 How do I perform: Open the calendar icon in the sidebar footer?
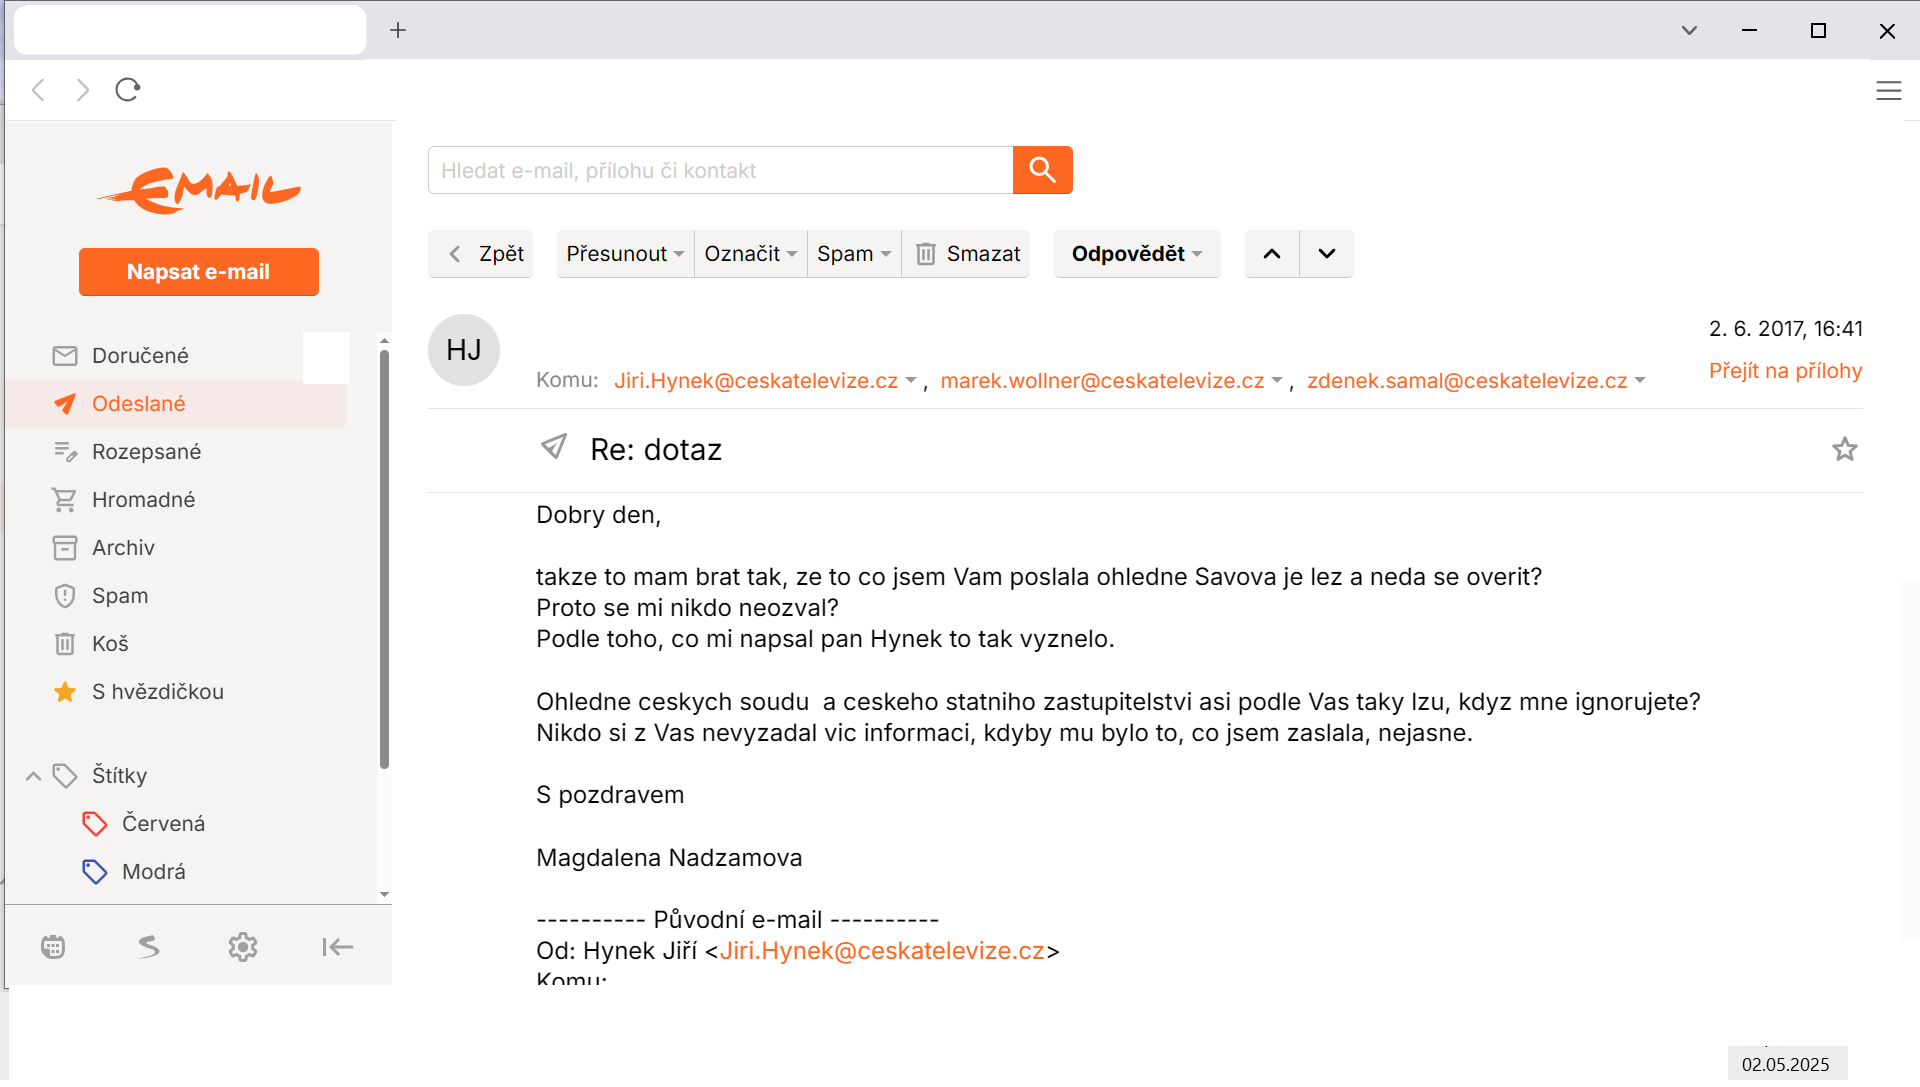click(x=53, y=946)
